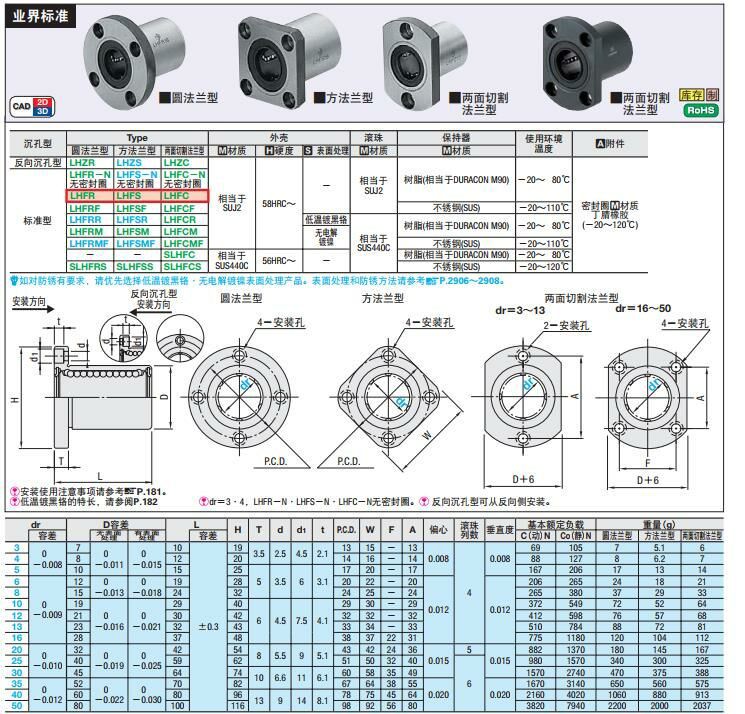Open the 方法兰型 square flange product photo

click(x=289, y=59)
